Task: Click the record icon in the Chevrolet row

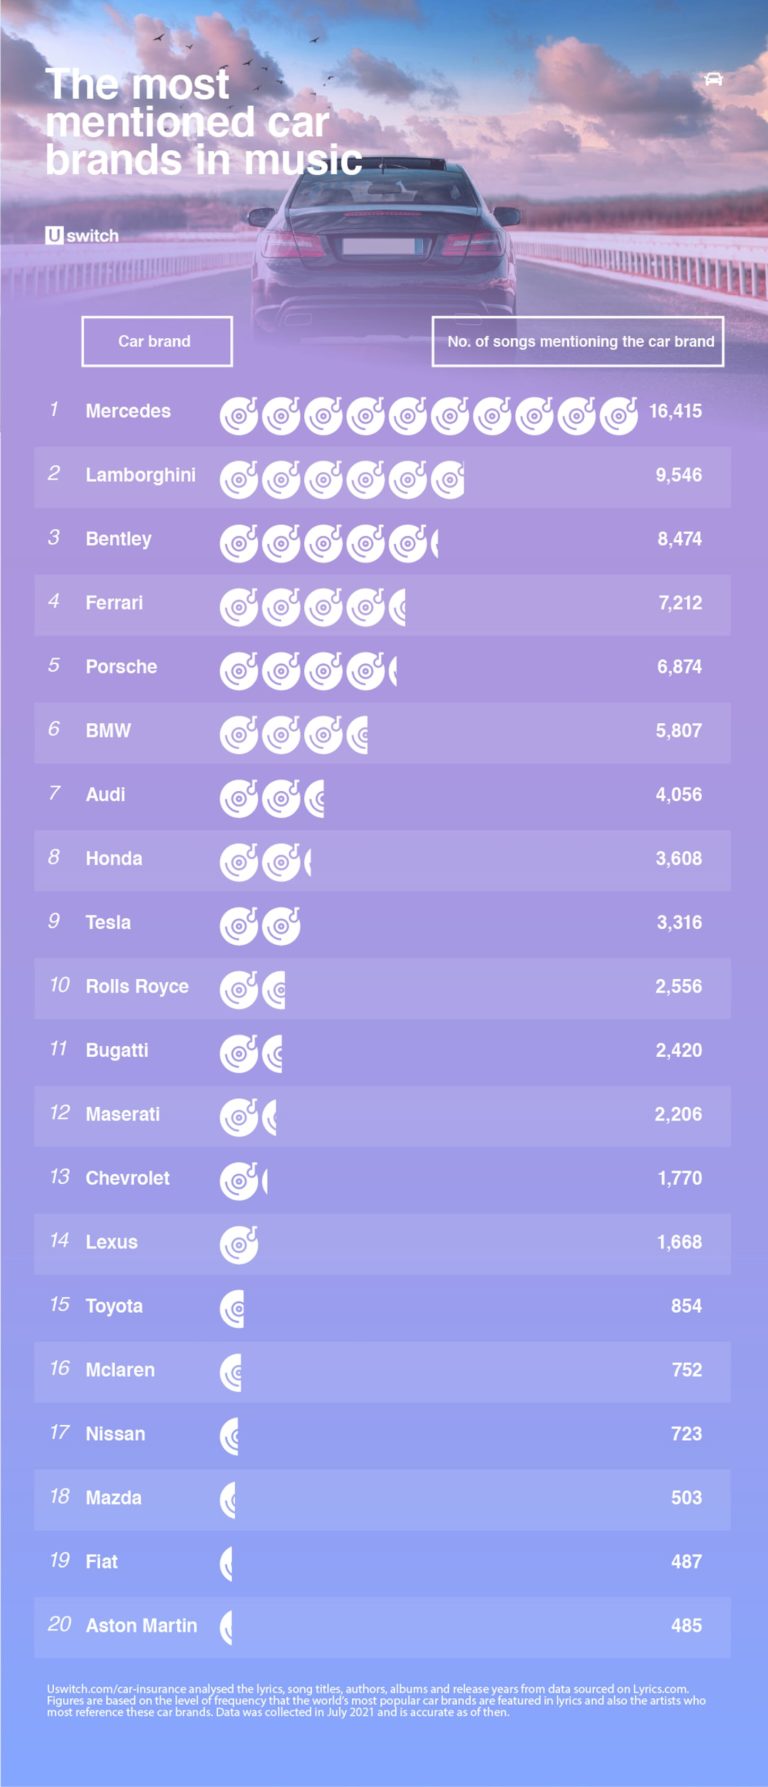Action: pos(239,1180)
